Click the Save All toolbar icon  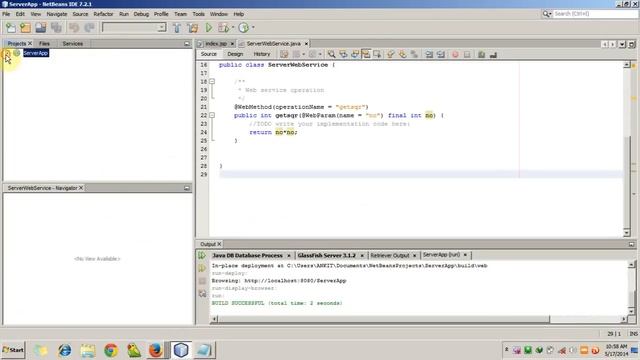click(x=56, y=27)
